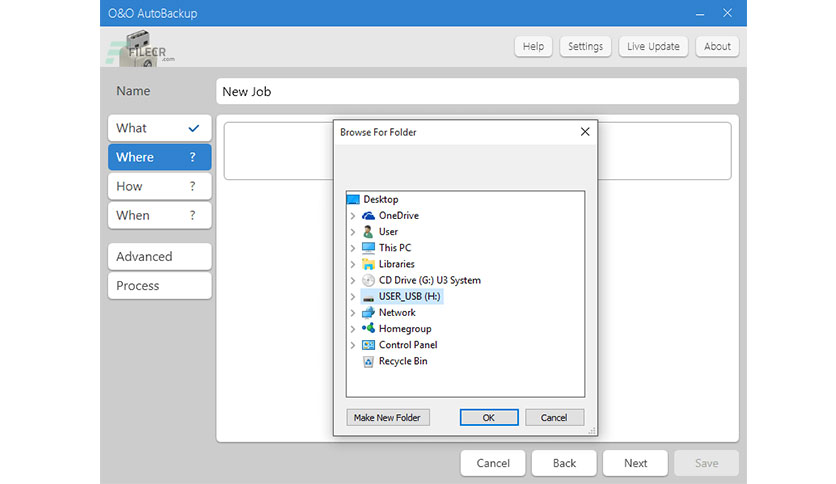Expand the OneDrive tree node

tap(352, 216)
